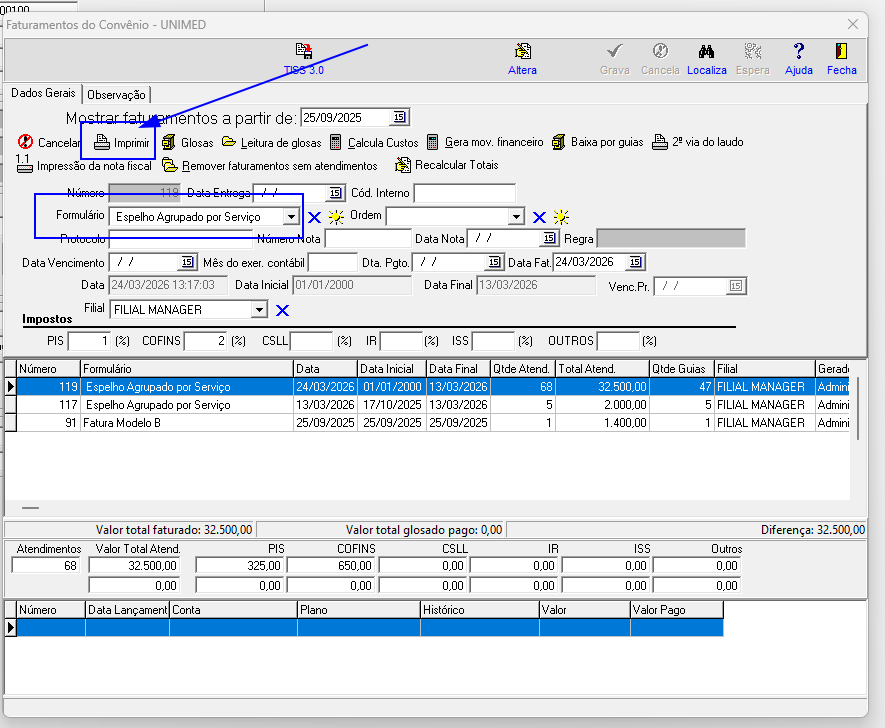The image size is (885, 728).
Task: Expand the Ordem dropdown
Action: pyautogui.click(x=516, y=217)
